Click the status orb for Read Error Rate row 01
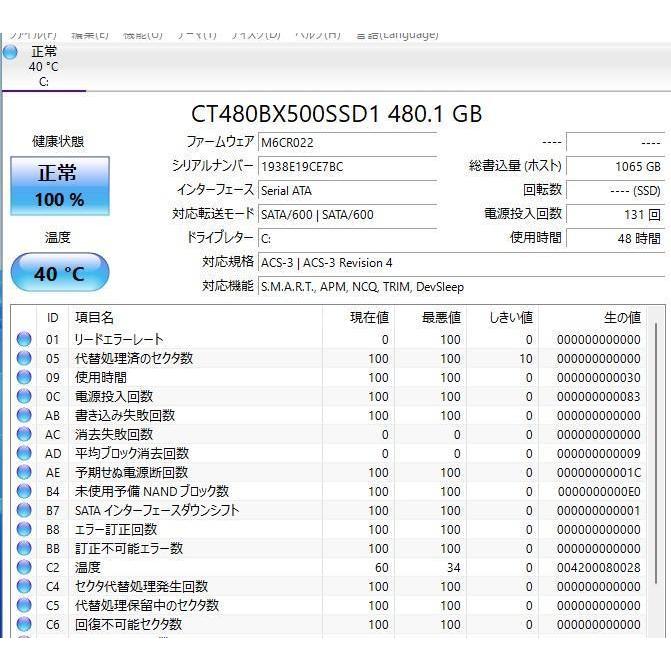 pyautogui.click(x=24, y=340)
